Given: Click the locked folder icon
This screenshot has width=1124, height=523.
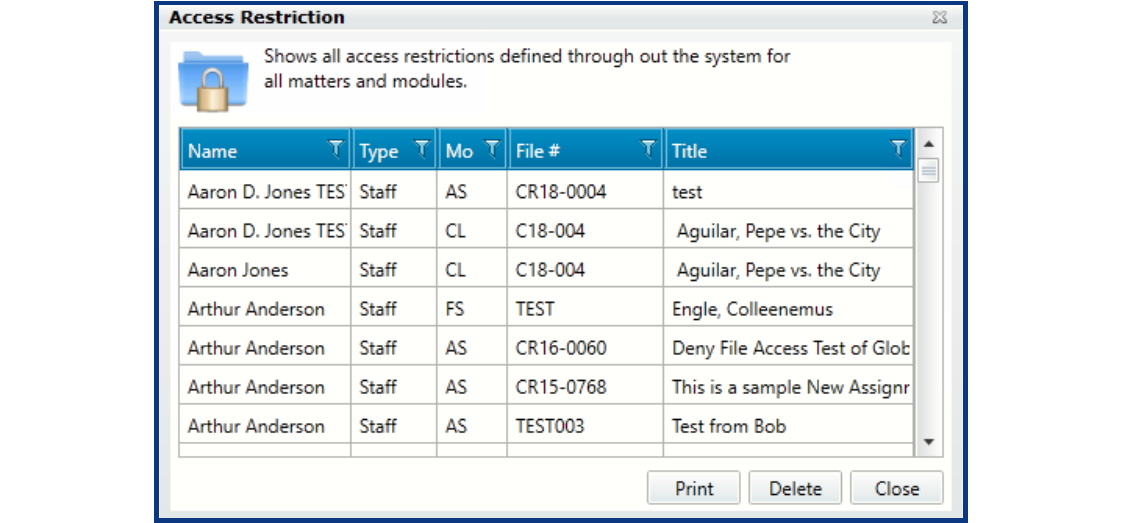Looking at the screenshot, I should 213,79.
